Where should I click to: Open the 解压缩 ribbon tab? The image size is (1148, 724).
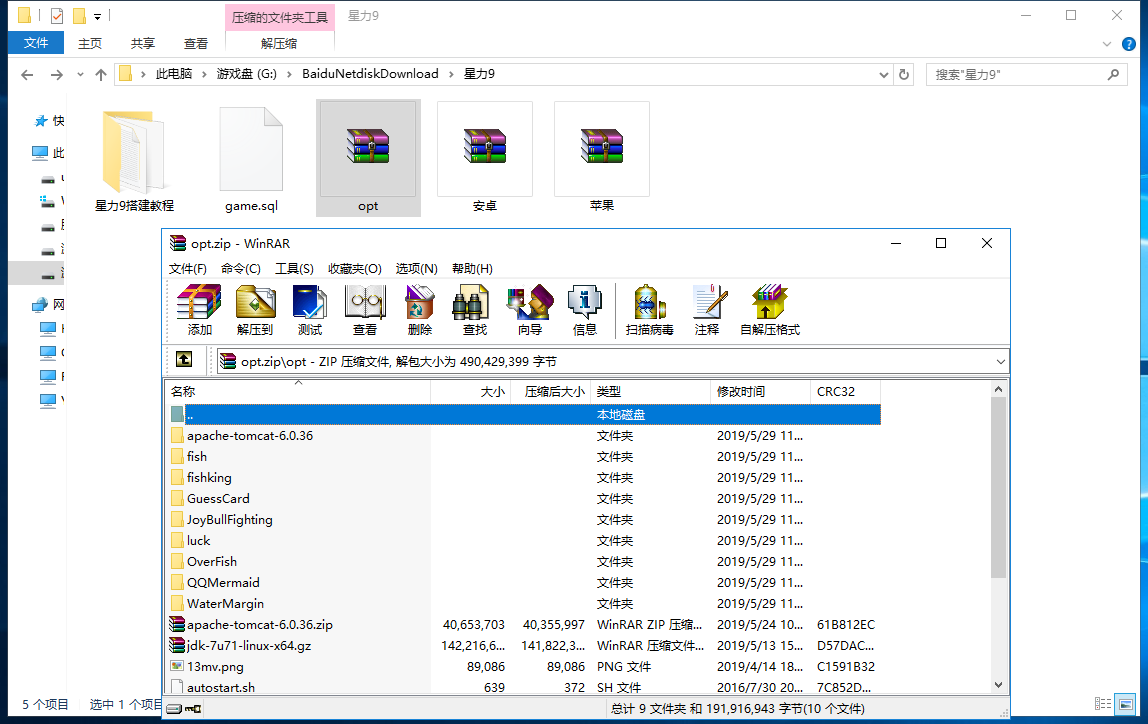click(x=279, y=44)
